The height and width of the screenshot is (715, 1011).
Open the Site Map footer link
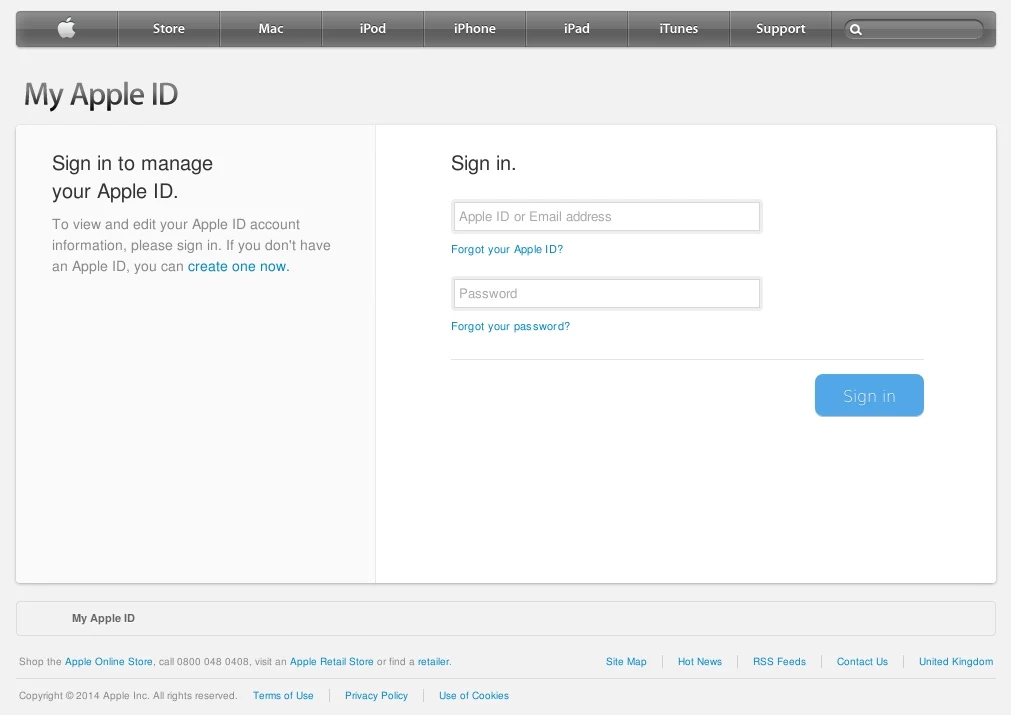pyautogui.click(x=626, y=661)
